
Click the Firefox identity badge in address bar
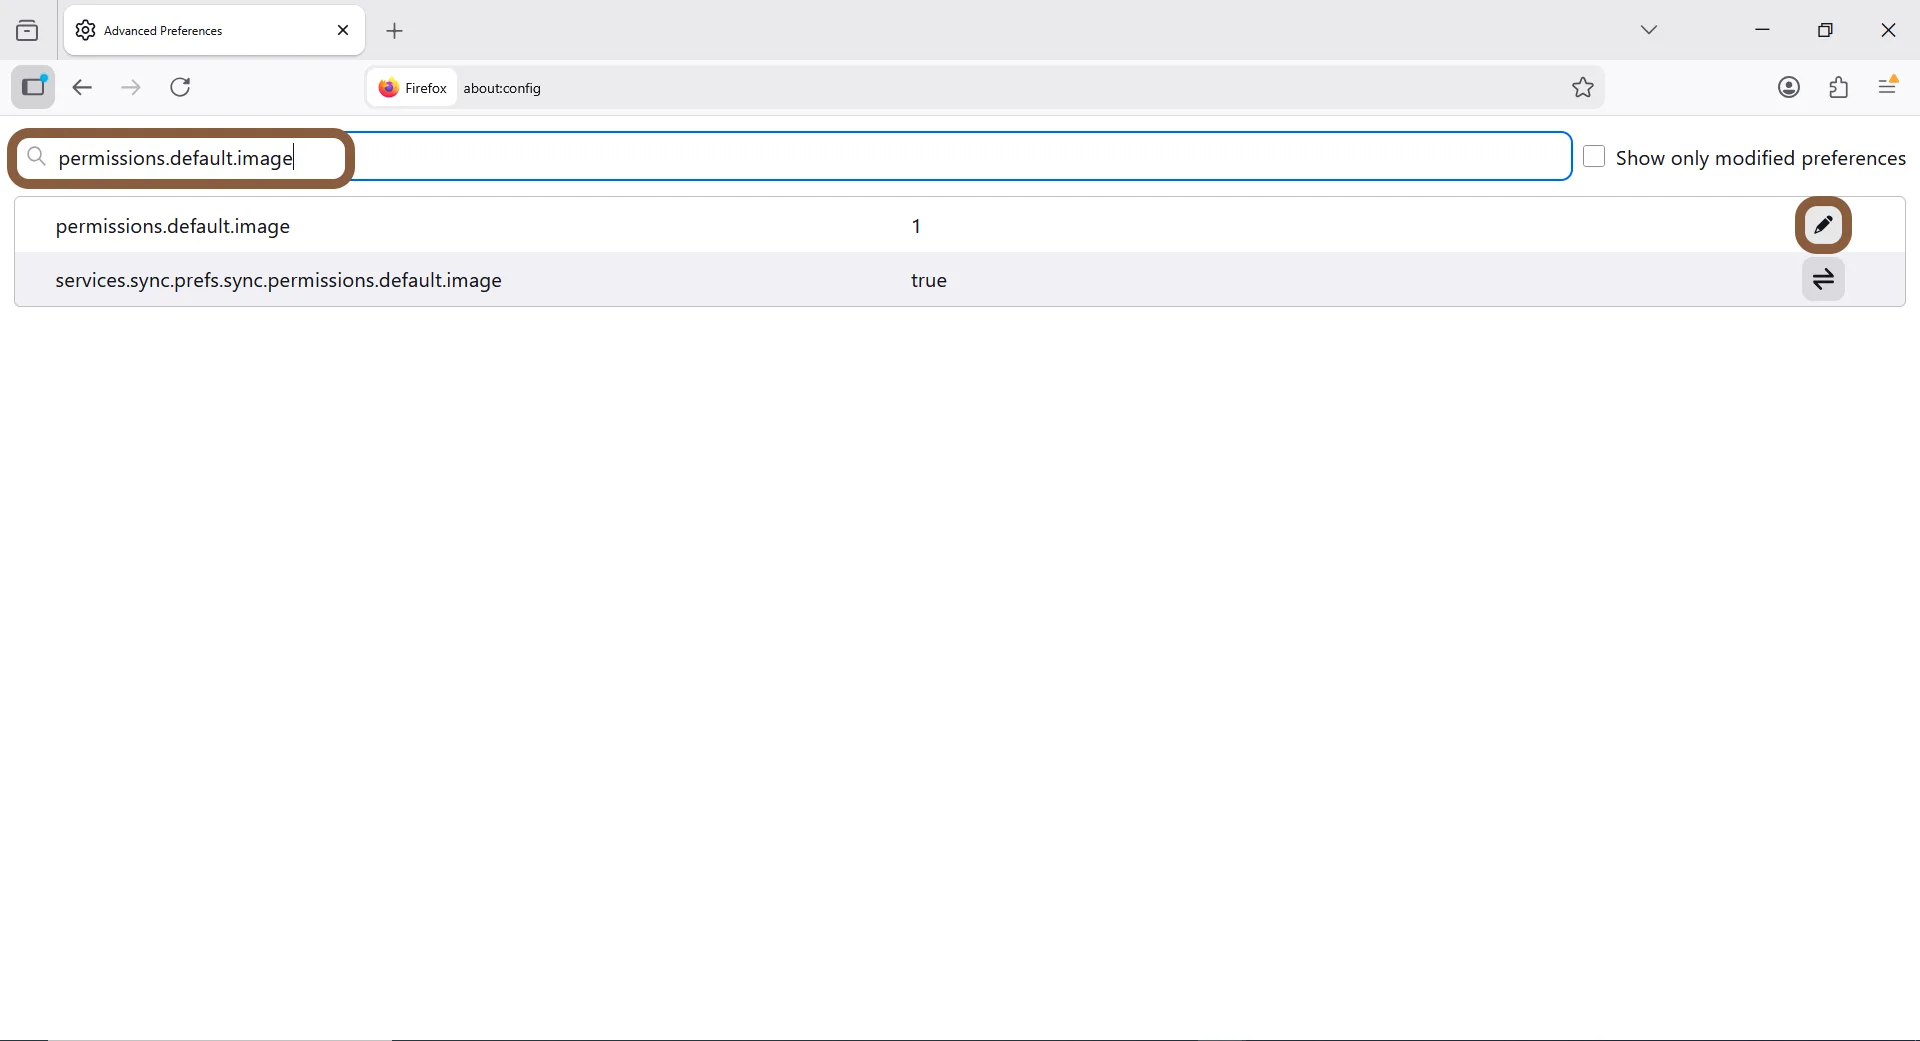[412, 88]
